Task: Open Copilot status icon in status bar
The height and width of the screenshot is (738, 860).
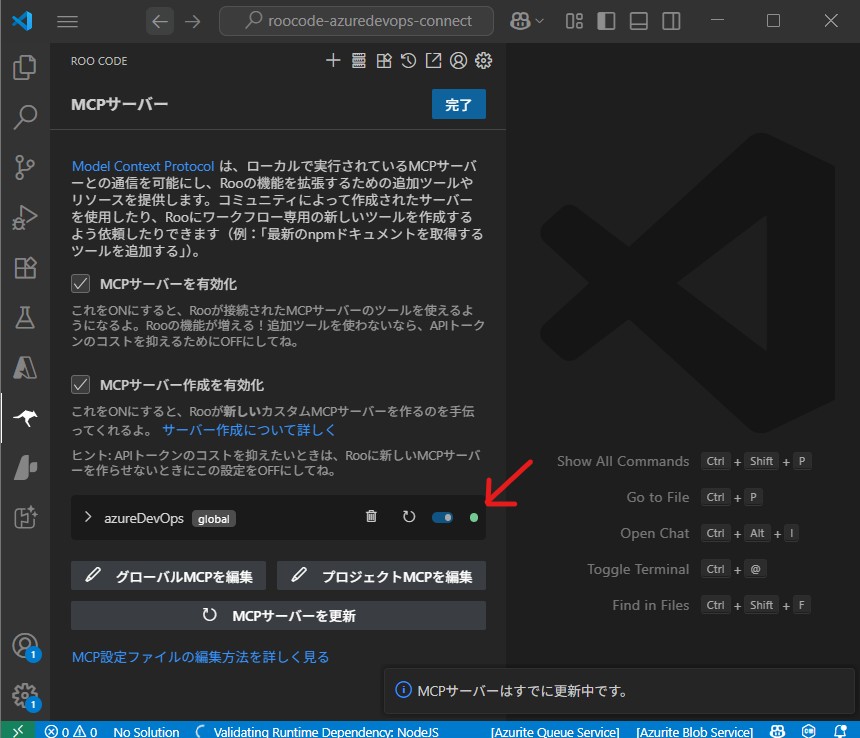Action: click(x=778, y=731)
